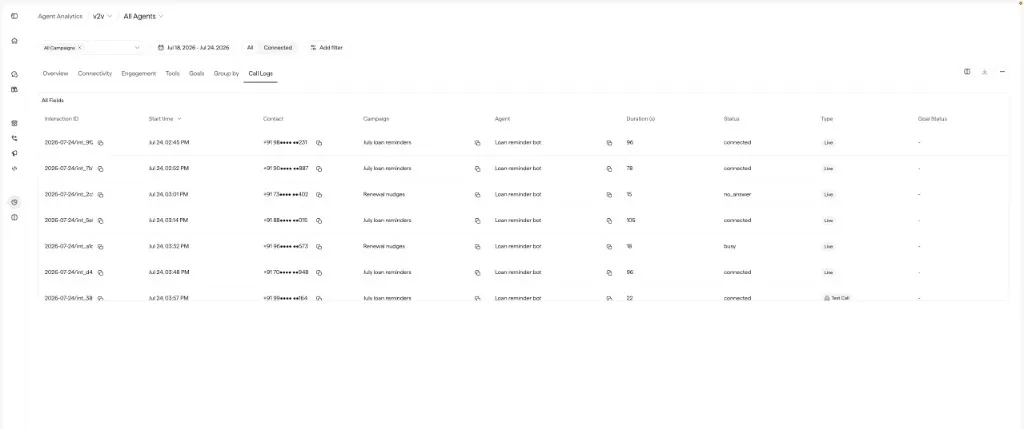Click the column layout icon at top right

pos(967,72)
